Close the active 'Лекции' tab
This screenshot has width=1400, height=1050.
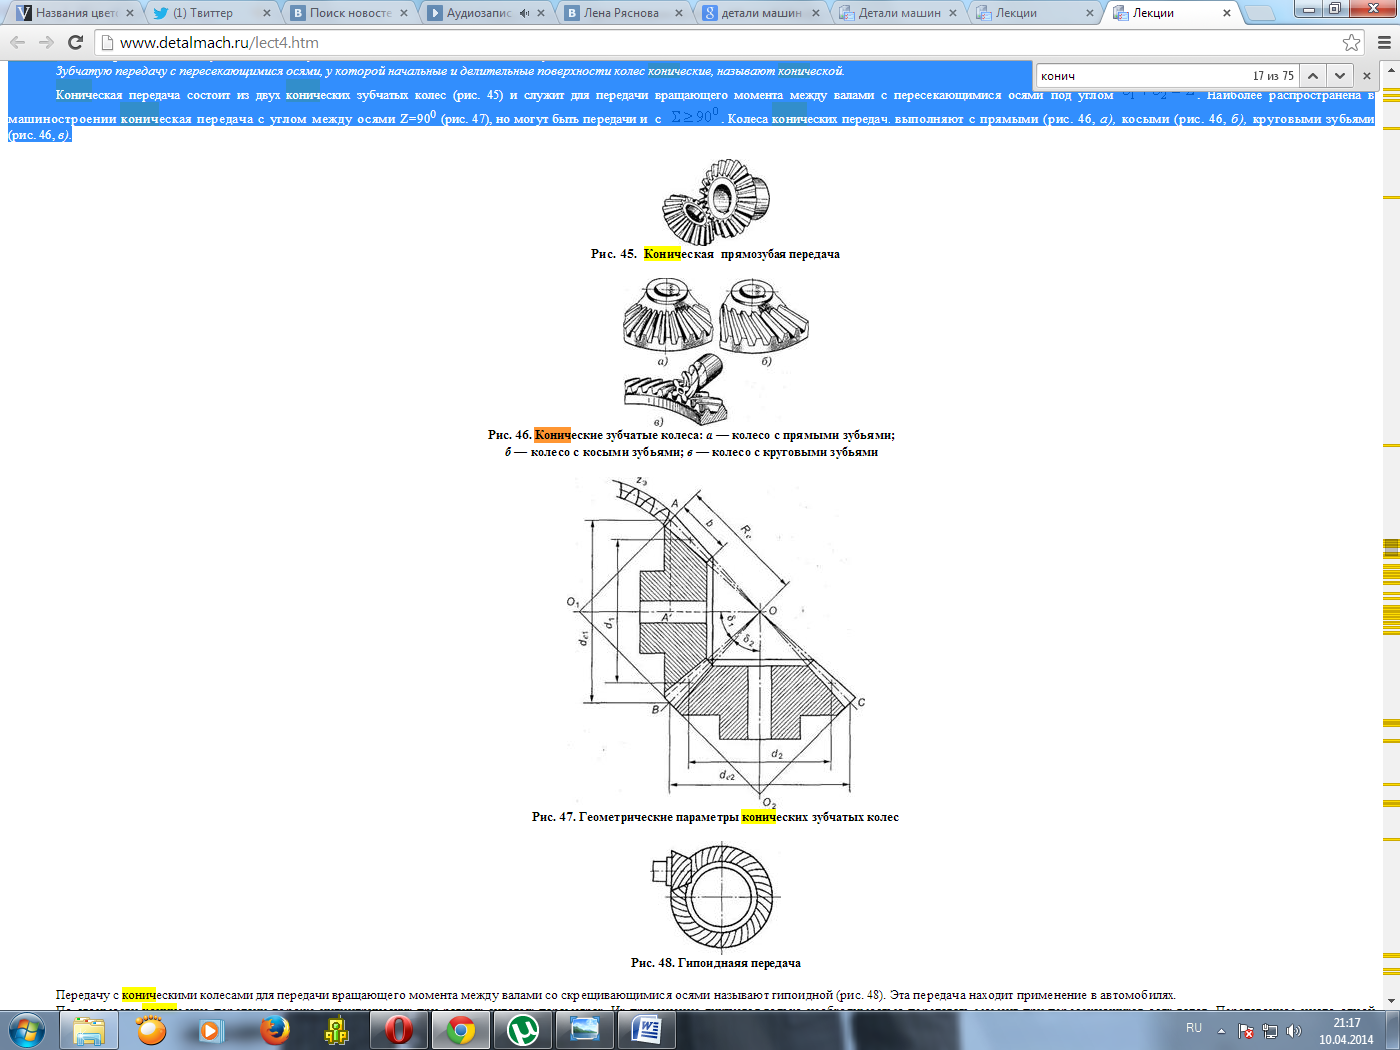click(x=1226, y=13)
